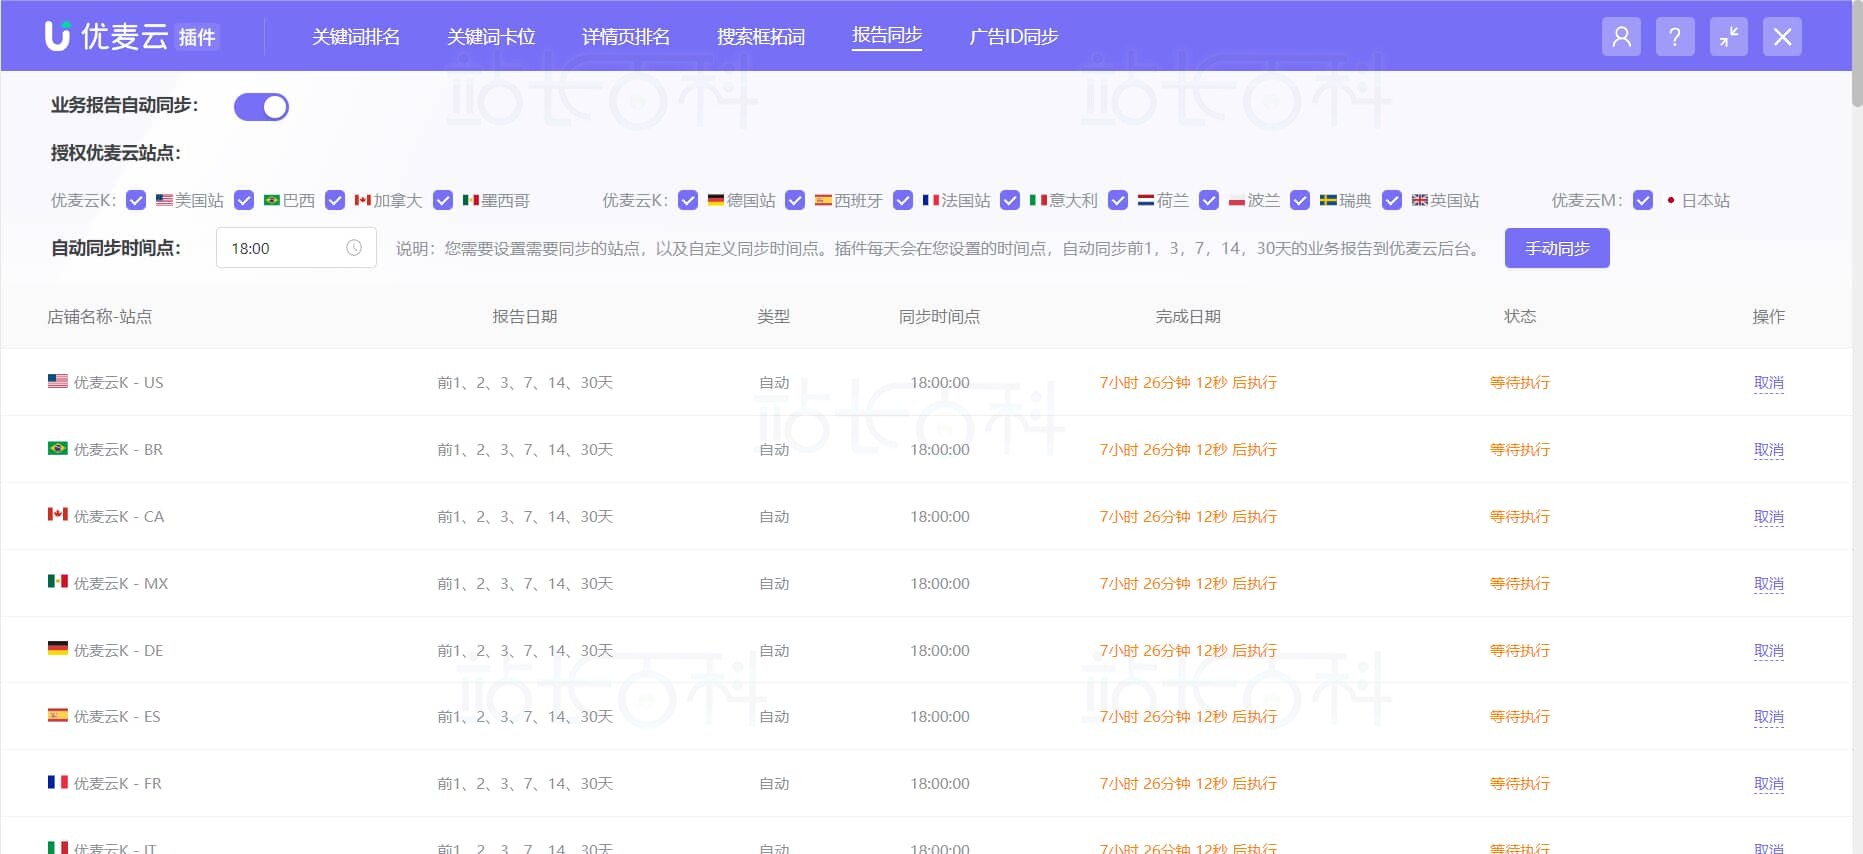This screenshot has width=1863, height=854.
Task: Click 自动 type in 优麦云K - BR row
Action: pos(774,449)
